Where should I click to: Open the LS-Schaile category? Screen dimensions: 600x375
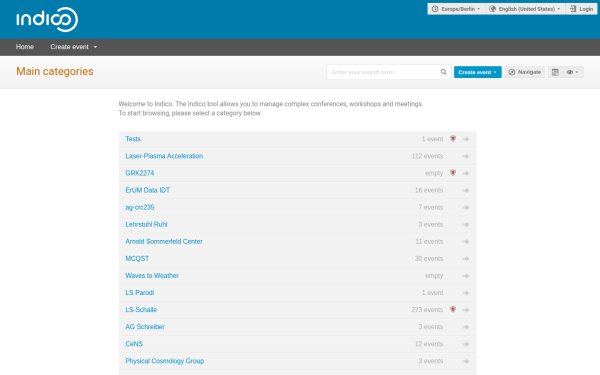click(x=141, y=310)
